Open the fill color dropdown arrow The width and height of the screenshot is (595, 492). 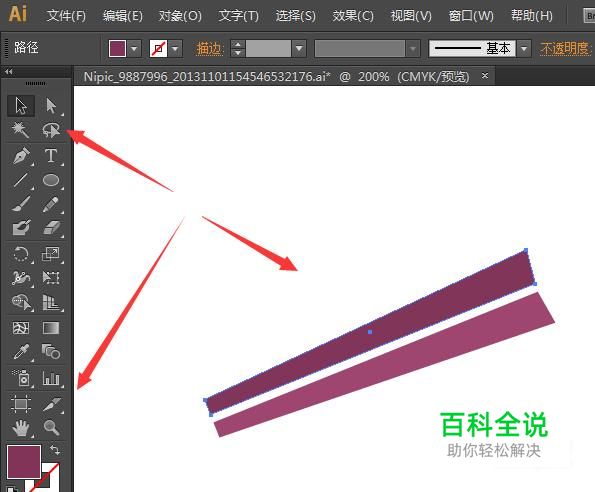[x=134, y=49]
